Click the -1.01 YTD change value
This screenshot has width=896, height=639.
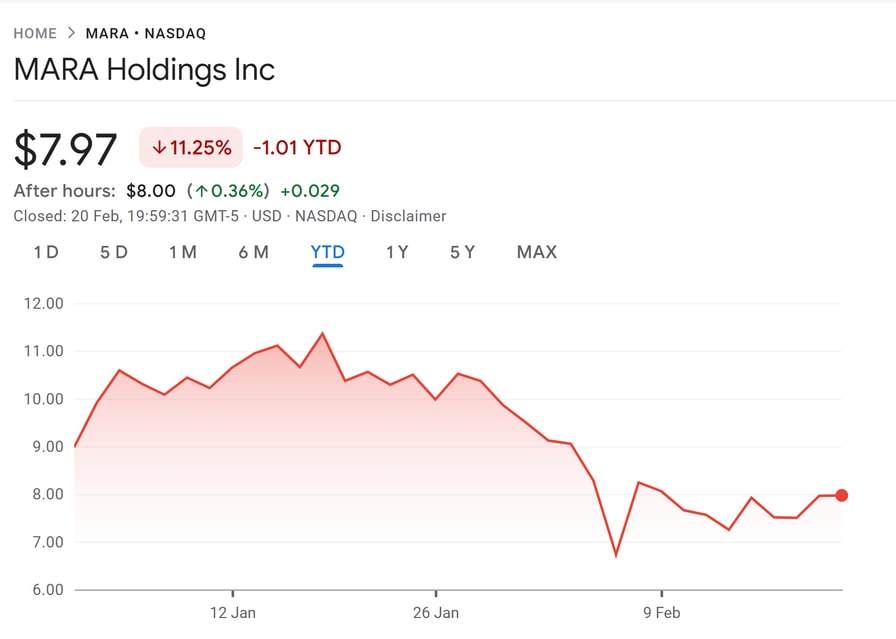click(x=297, y=148)
